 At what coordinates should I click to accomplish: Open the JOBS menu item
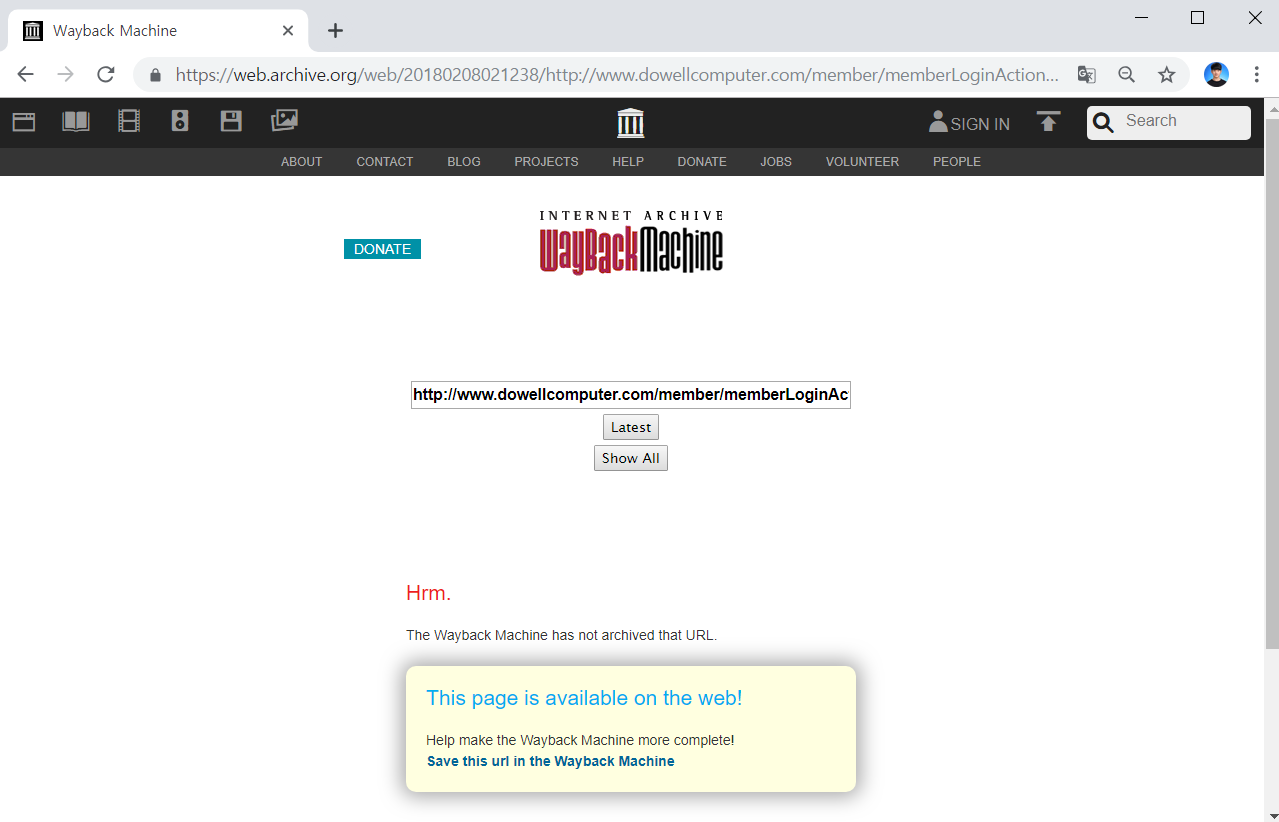tap(776, 162)
